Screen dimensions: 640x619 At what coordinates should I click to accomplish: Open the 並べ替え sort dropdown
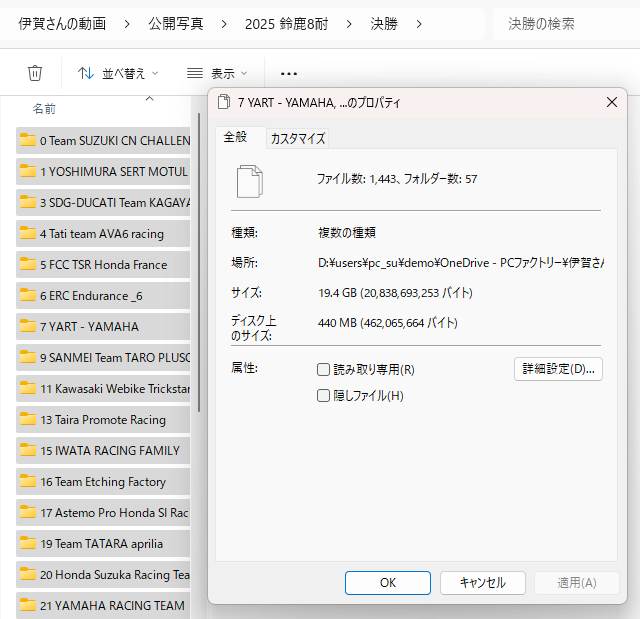click(118, 73)
